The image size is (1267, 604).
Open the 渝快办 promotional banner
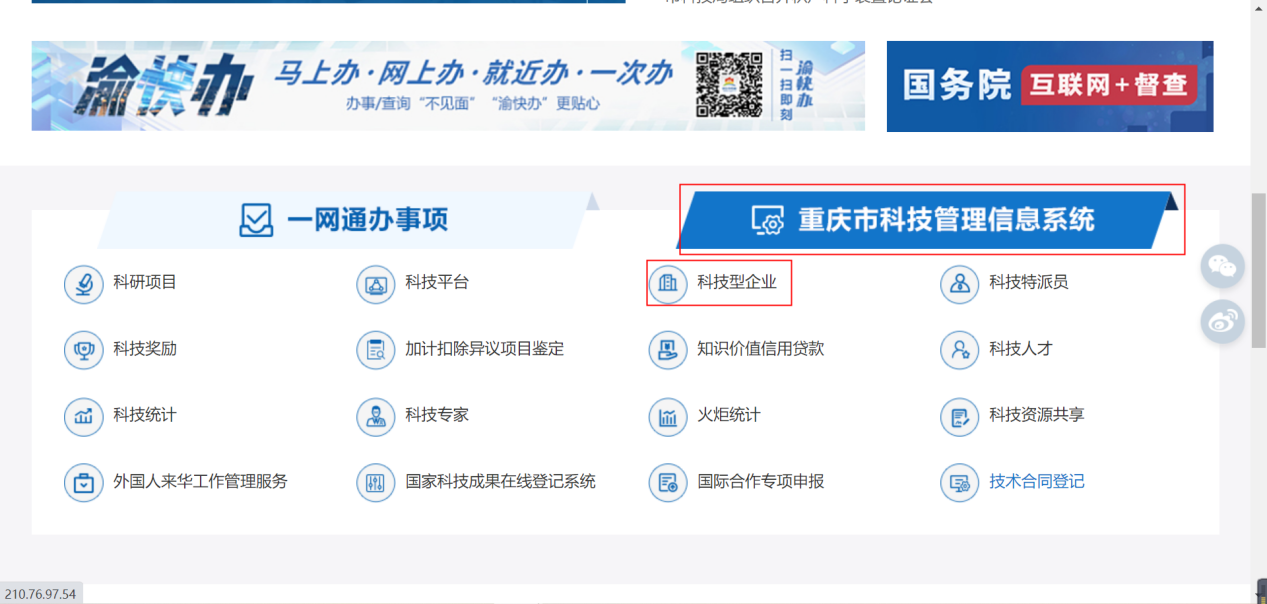pyautogui.click(x=400, y=86)
